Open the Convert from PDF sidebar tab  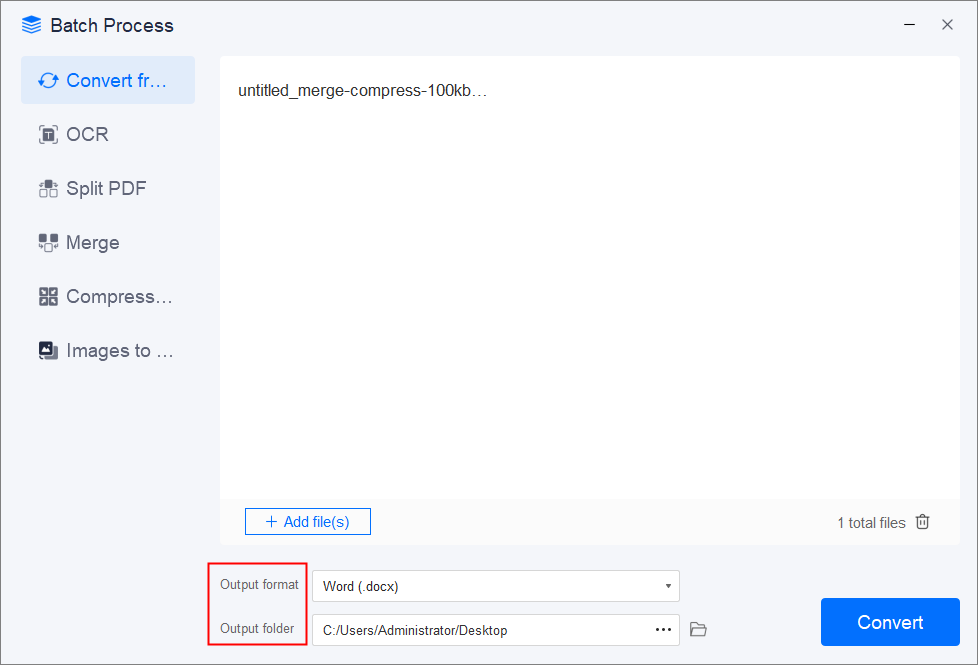108,80
